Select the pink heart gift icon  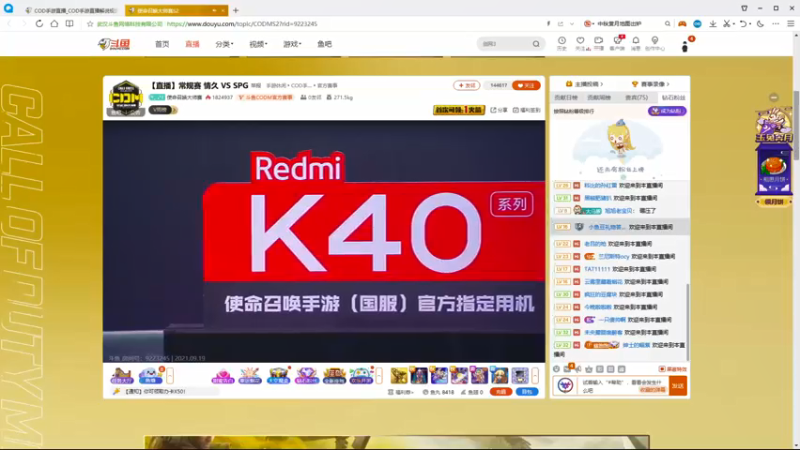click(222, 376)
